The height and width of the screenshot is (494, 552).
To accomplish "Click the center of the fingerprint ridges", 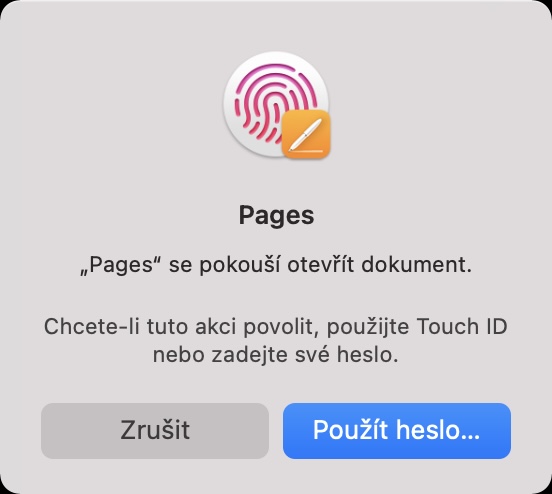I will tap(271, 104).
